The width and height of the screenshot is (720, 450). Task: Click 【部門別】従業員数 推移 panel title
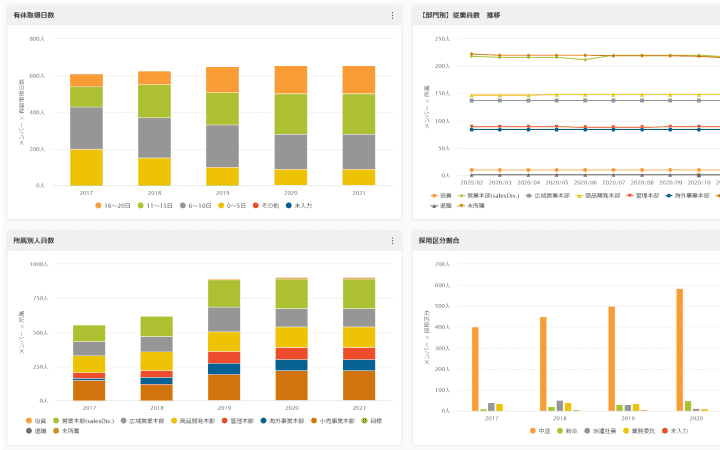[x=460, y=15]
